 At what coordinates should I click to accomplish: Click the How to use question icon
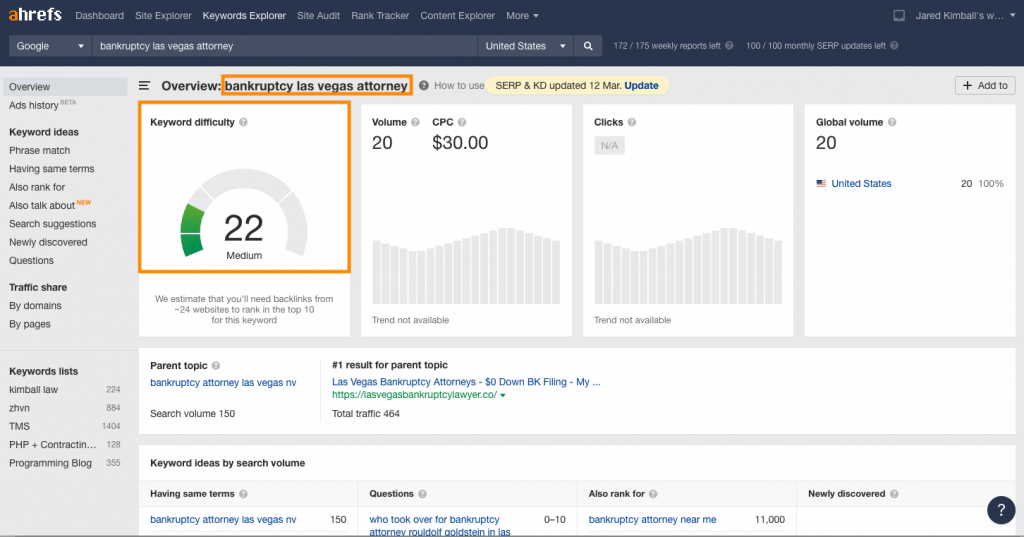point(424,86)
